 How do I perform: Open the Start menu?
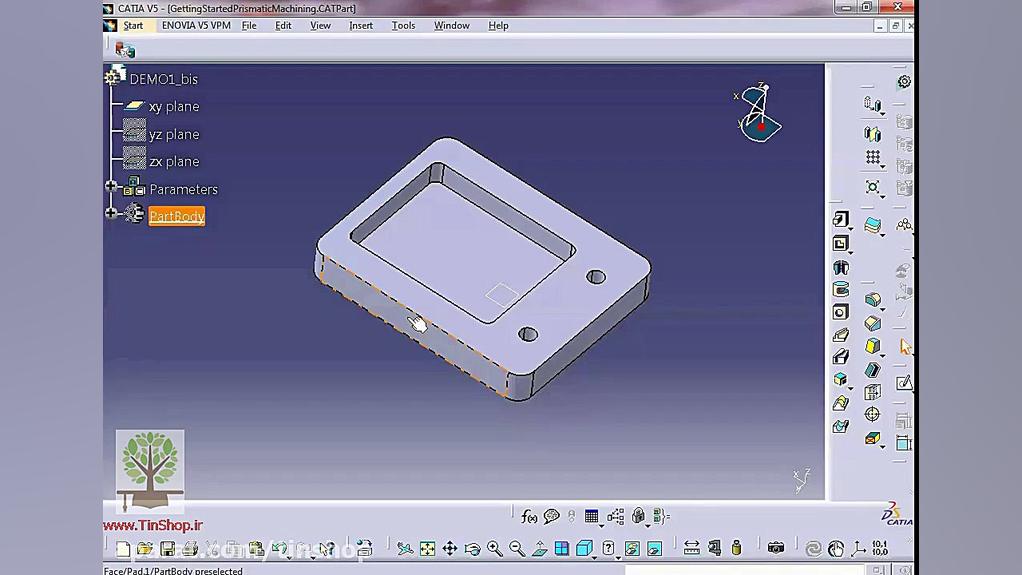coord(132,25)
